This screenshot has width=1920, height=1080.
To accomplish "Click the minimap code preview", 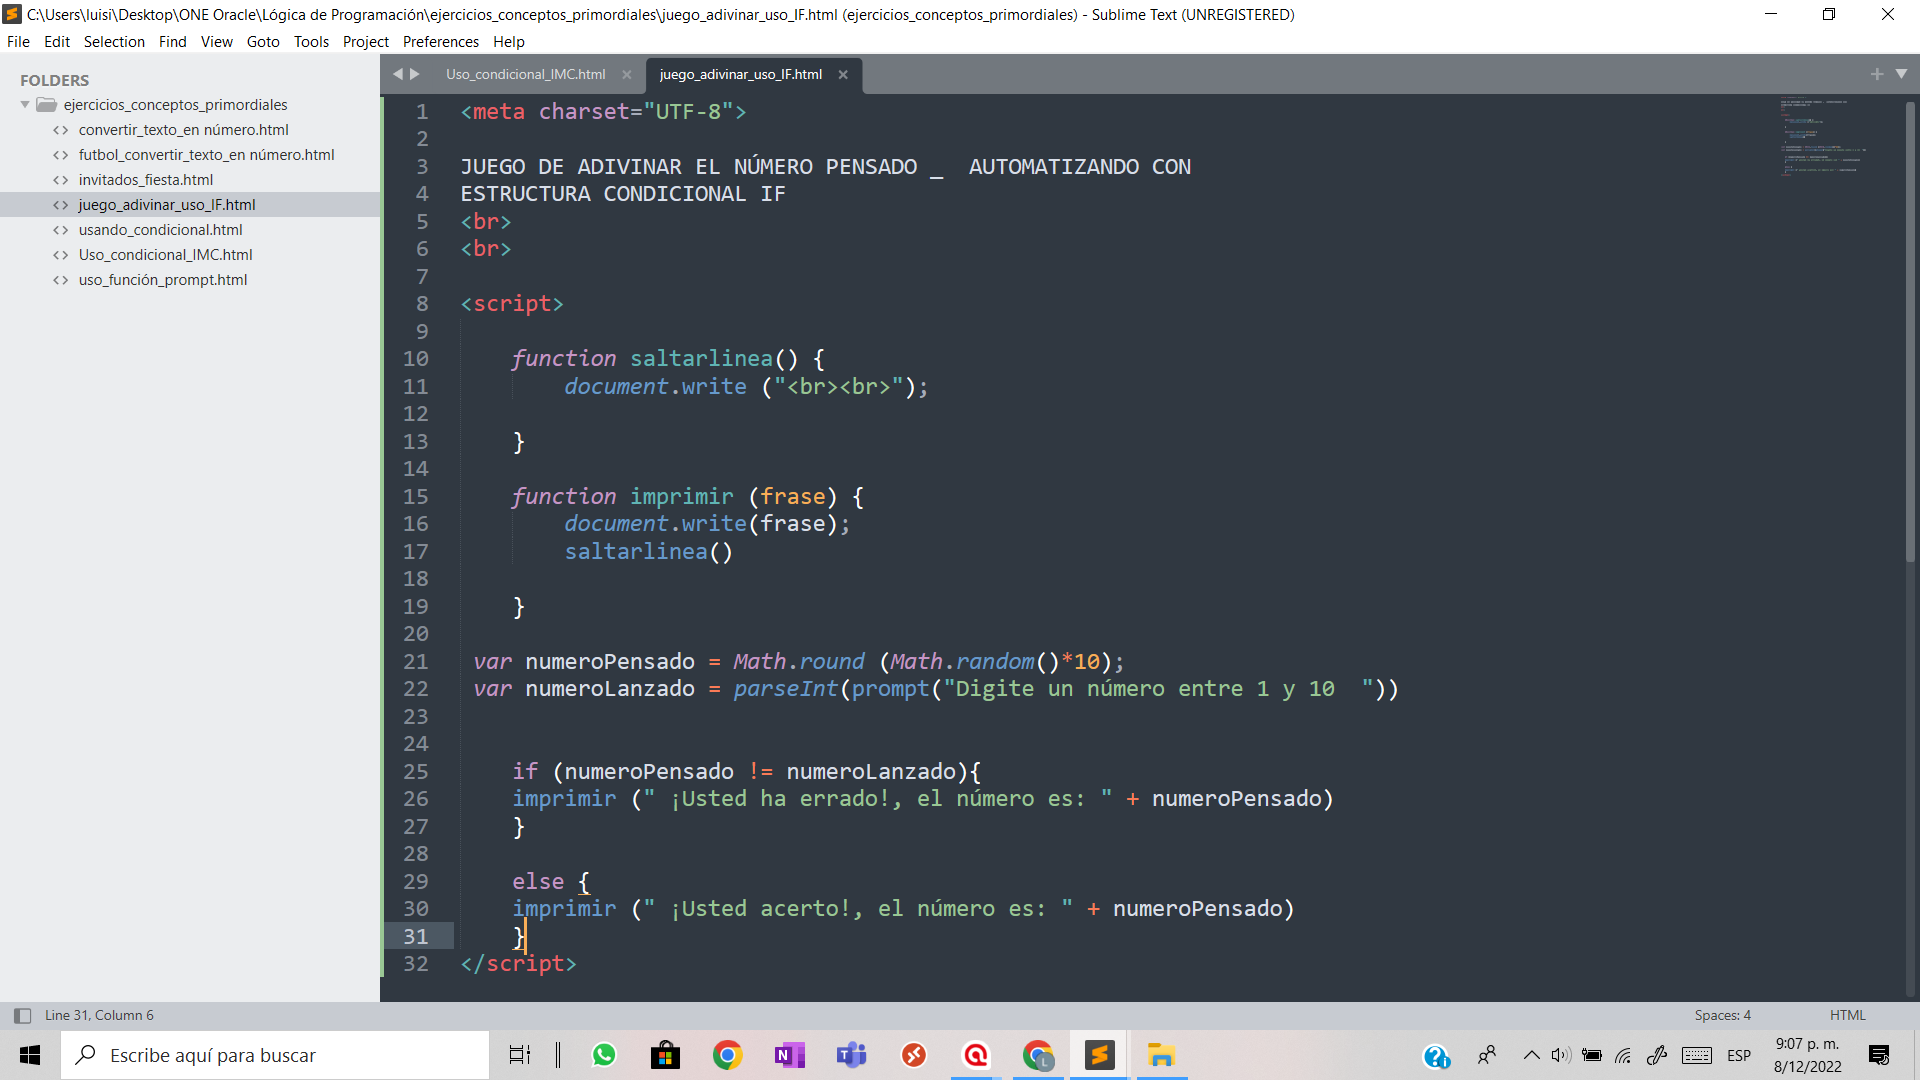I will [1823, 137].
